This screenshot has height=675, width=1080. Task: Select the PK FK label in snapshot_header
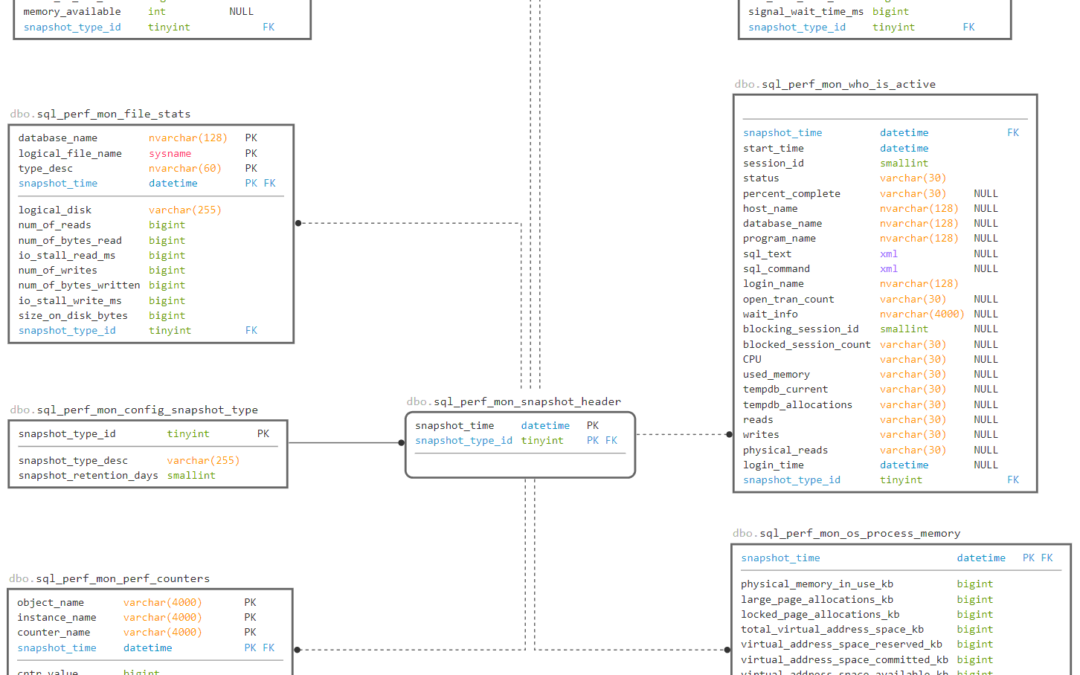600,440
